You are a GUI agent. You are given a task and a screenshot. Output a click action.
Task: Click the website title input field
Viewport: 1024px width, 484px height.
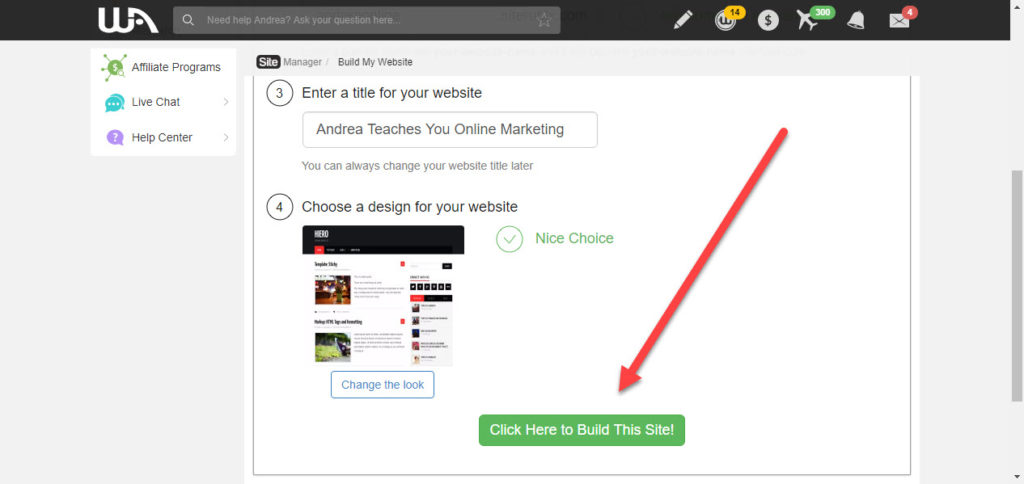(450, 129)
